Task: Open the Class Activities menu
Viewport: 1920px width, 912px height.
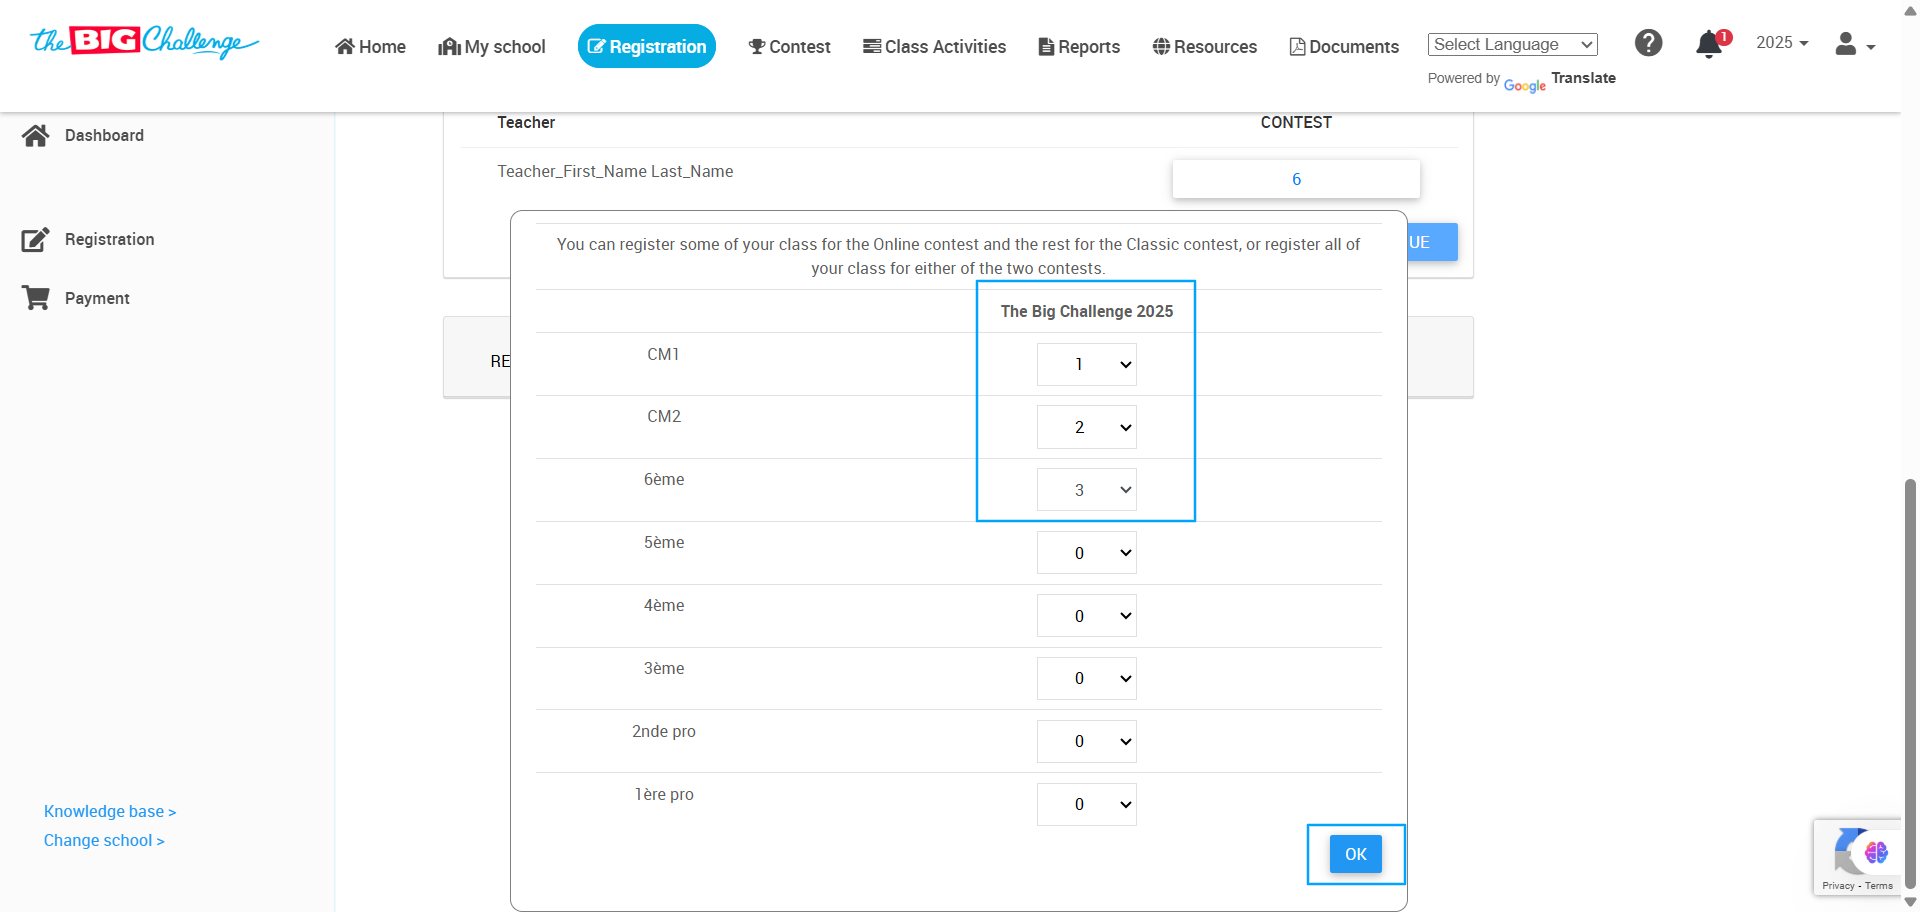Action: click(x=934, y=47)
